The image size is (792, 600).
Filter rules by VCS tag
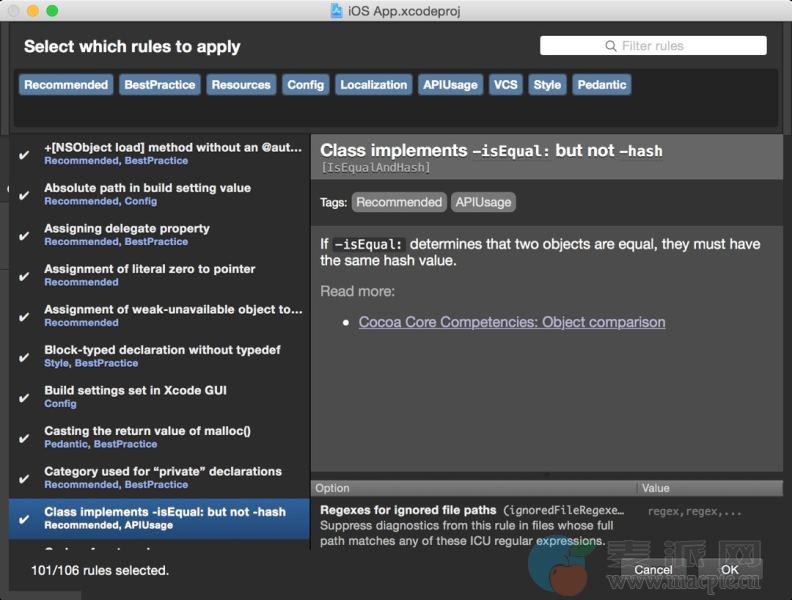(506, 85)
